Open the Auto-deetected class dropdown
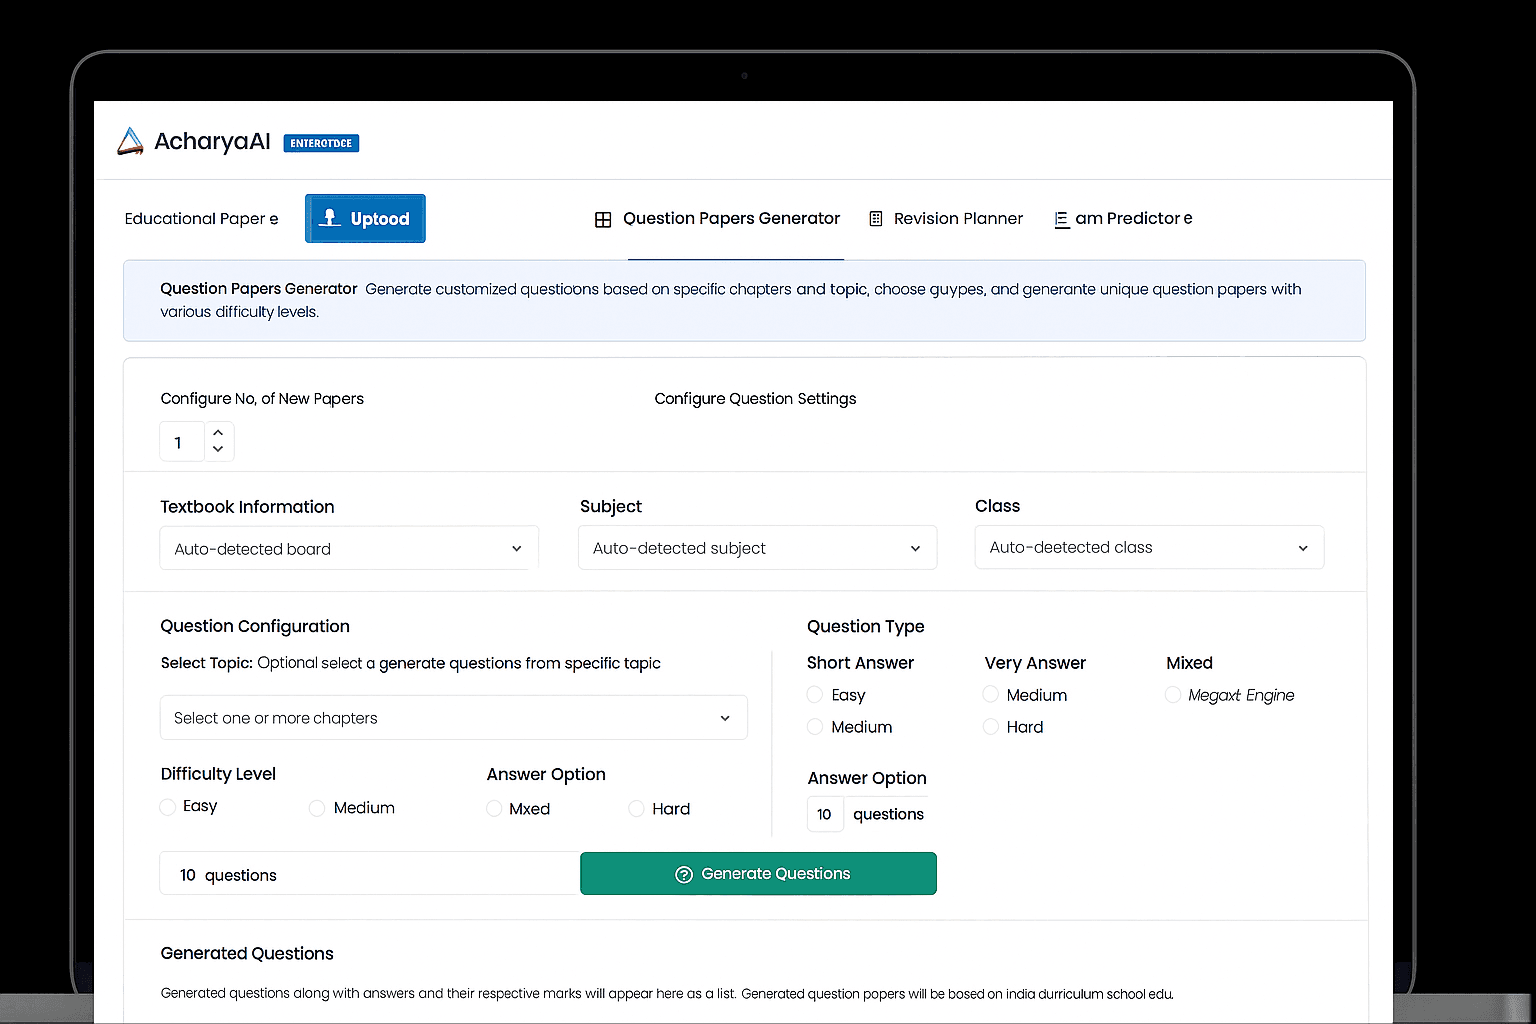Viewport: 1536px width, 1024px height. pos(1149,547)
